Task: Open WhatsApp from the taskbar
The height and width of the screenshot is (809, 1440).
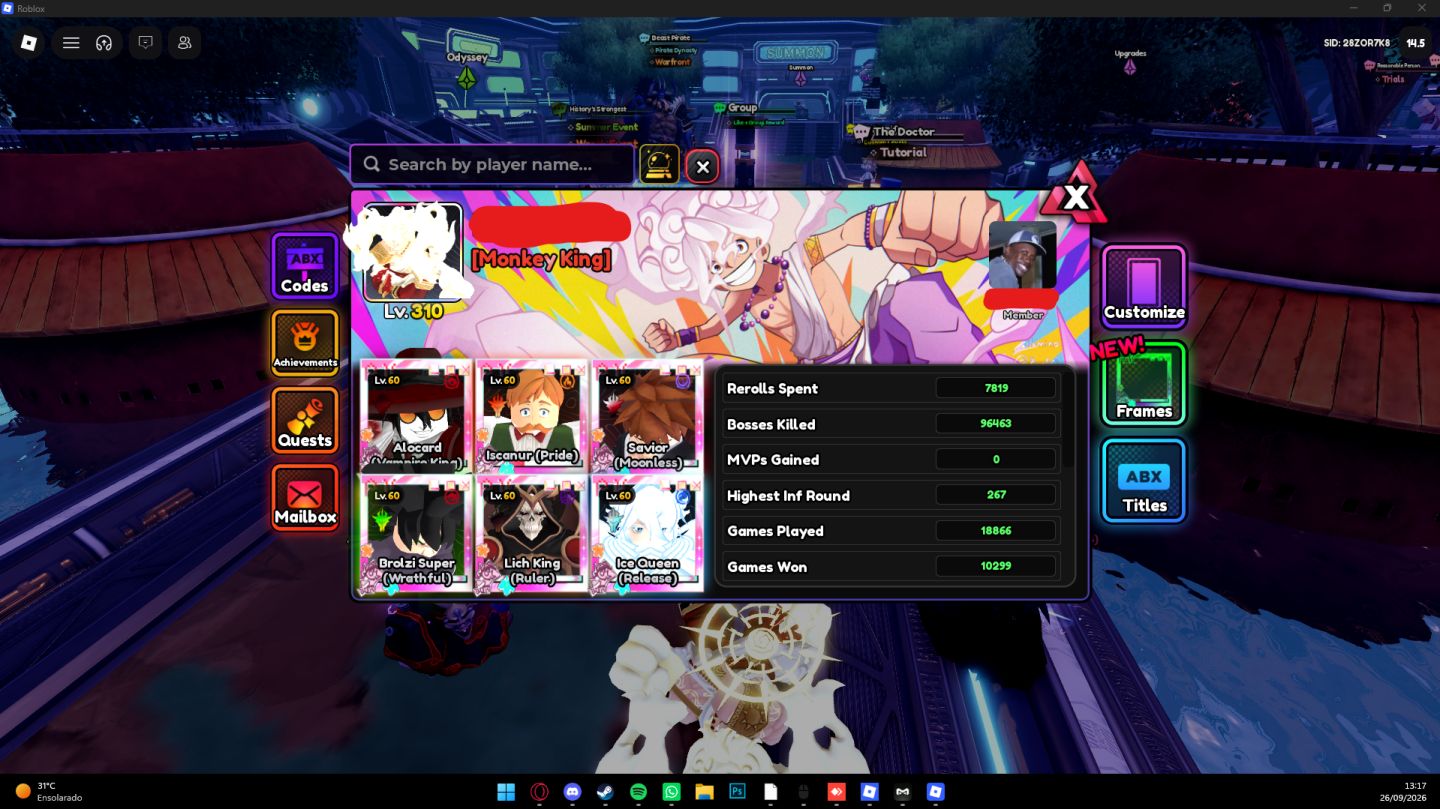Action: (671, 792)
